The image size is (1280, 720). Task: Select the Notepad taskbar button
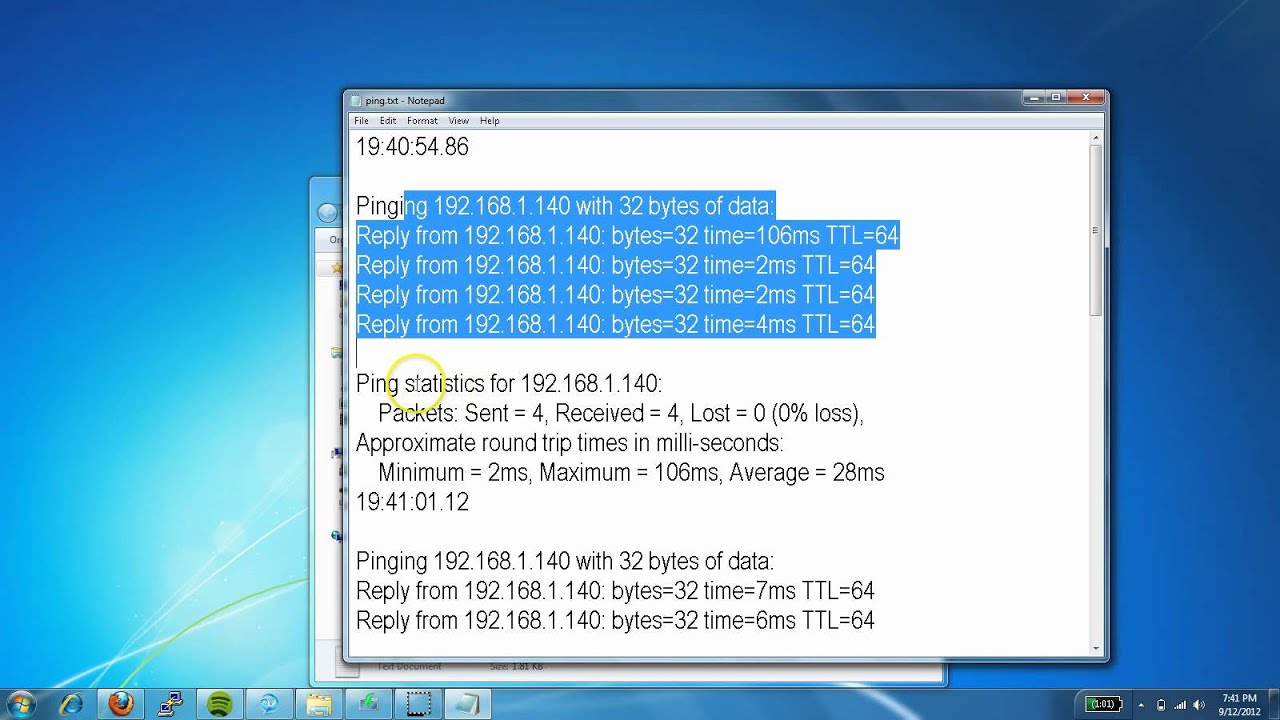pos(467,704)
